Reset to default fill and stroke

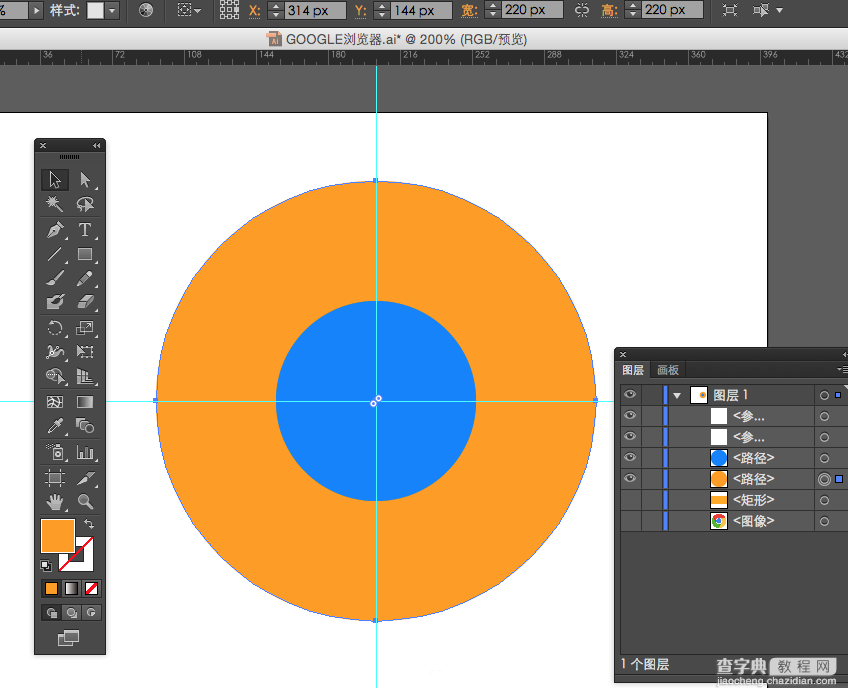tap(46, 566)
